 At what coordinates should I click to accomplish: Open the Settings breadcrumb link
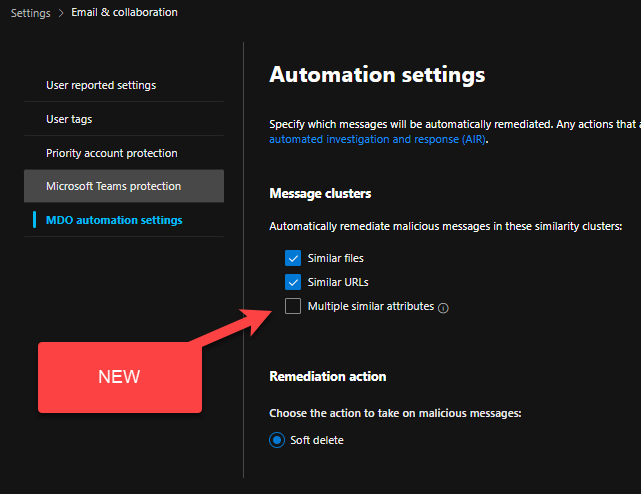[31, 13]
